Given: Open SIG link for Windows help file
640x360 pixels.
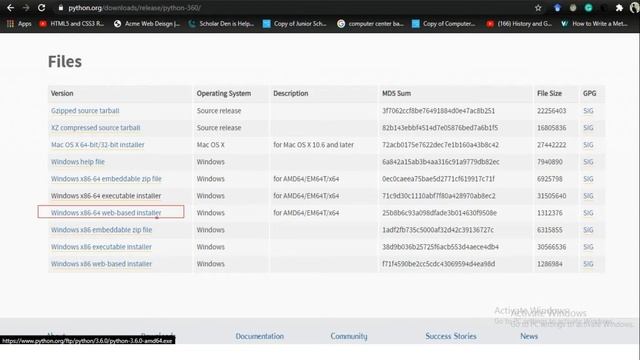Looking at the screenshot, I should (588, 162).
